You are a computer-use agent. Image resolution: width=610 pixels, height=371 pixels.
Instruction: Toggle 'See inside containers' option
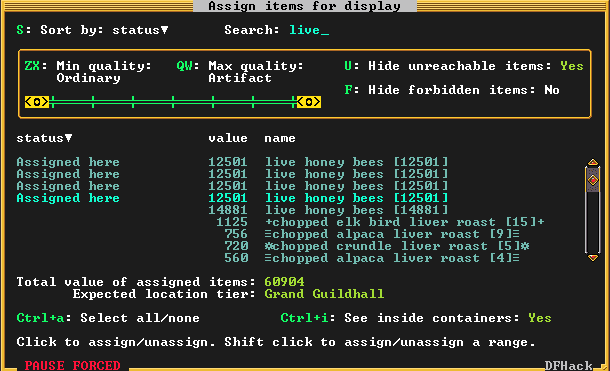[416, 318]
